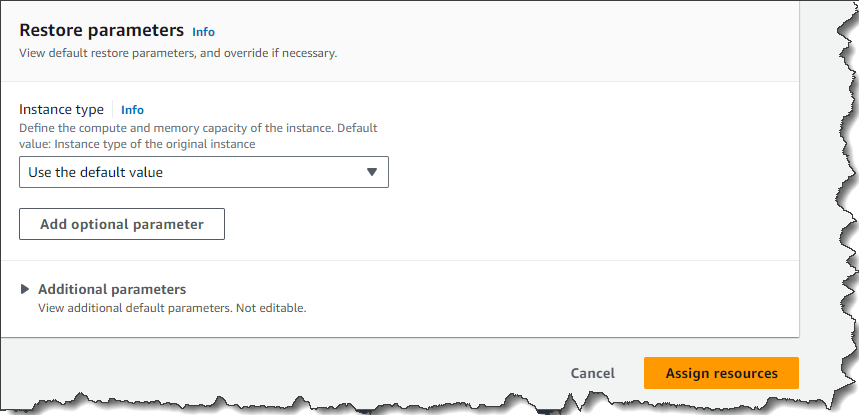Viewport: 859px width, 415px height.
Task: Click the Add optional parameter button
Action: pos(122,224)
